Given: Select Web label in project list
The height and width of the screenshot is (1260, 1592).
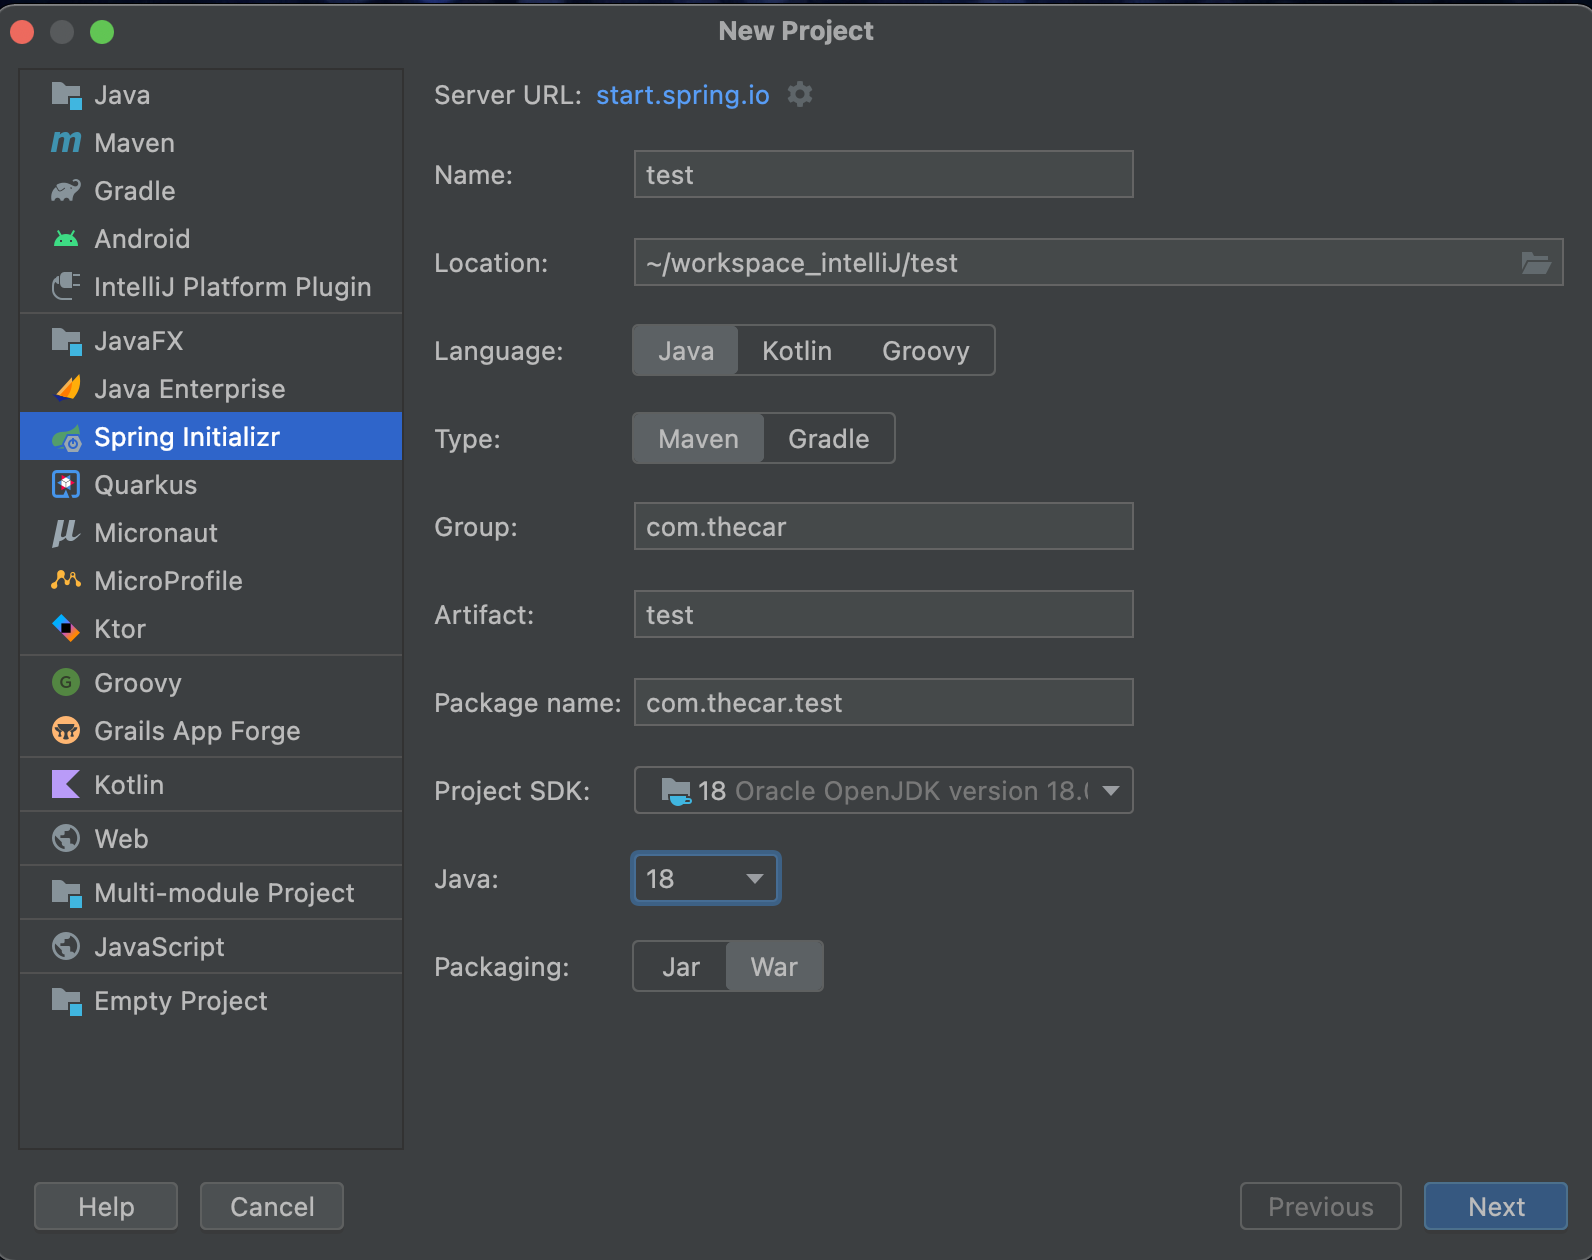Looking at the screenshot, I should pyautogui.click(x=121, y=839).
